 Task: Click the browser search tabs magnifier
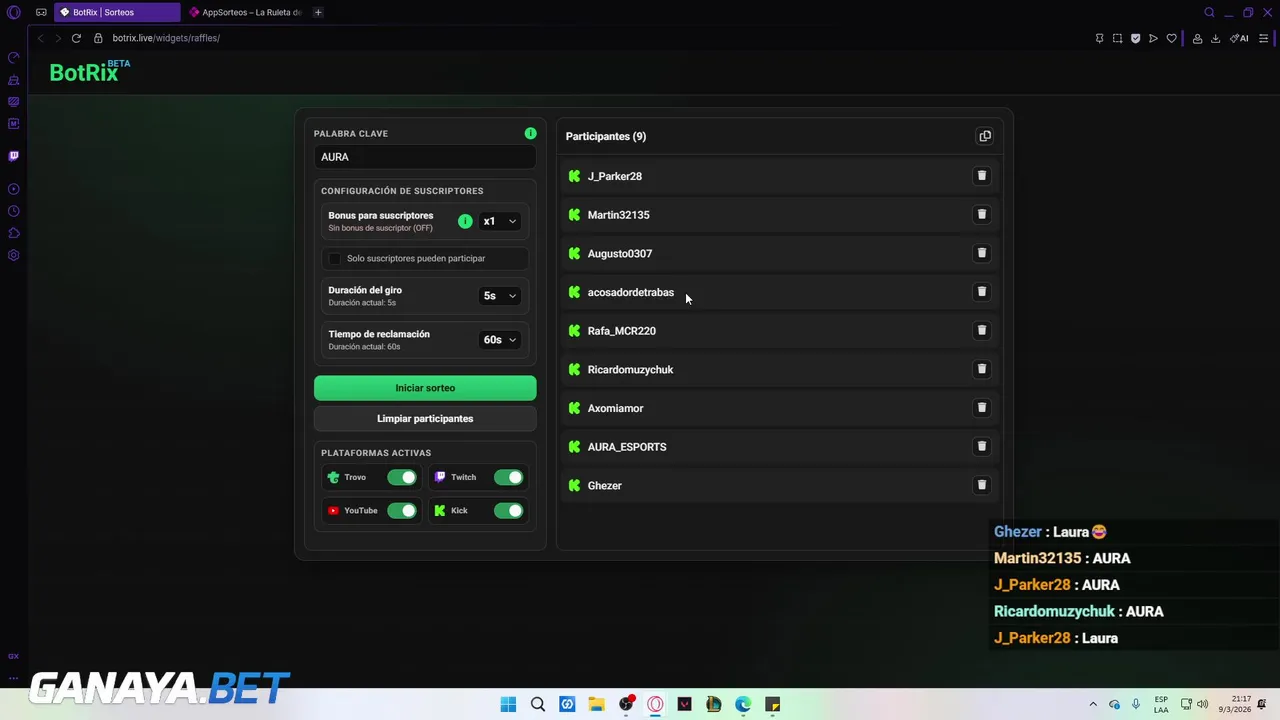pos(1209,12)
